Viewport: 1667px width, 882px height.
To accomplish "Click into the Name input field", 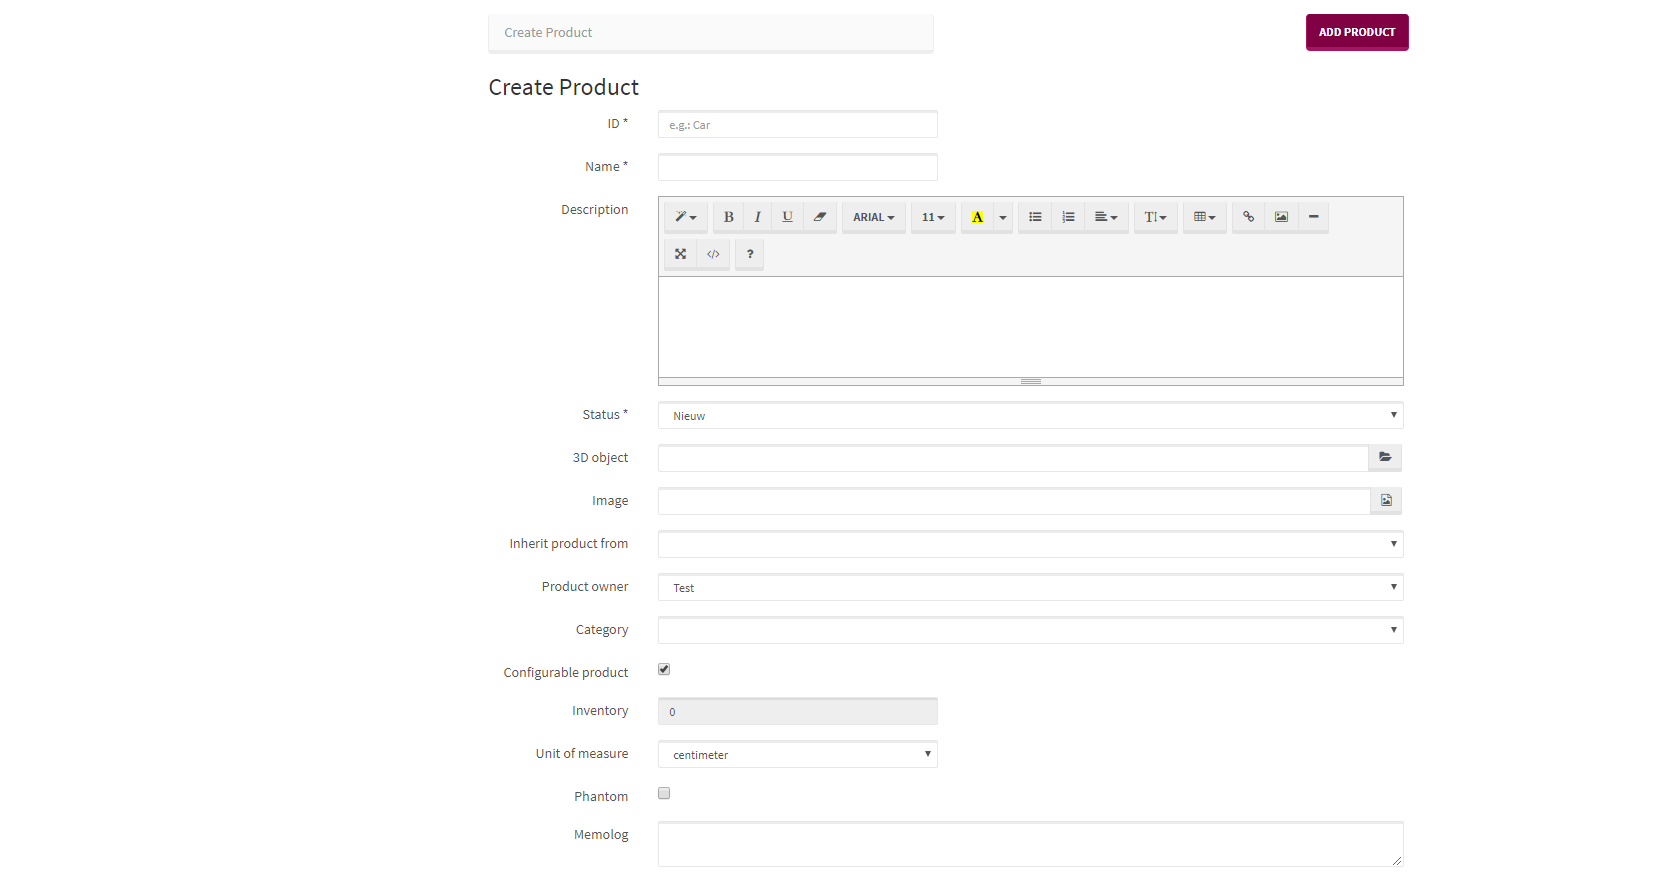I will (x=797, y=167).
